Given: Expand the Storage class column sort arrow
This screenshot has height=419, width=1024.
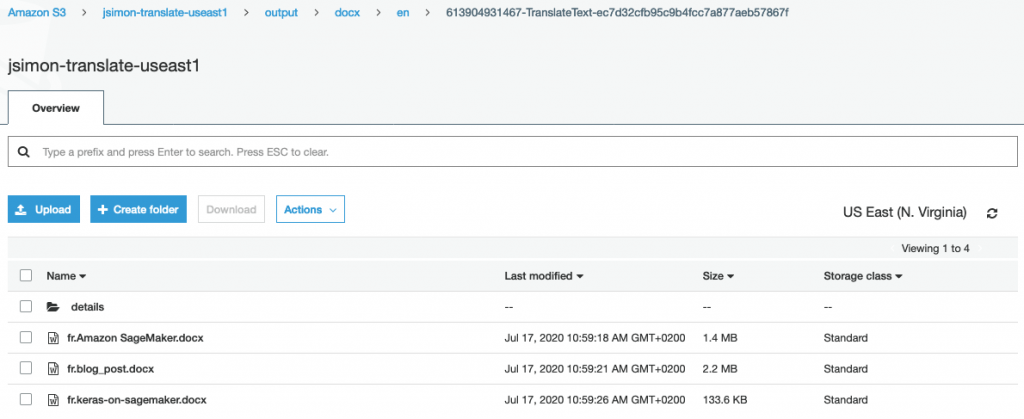Looking at the screenshot, I should click(x=899, y=277).
